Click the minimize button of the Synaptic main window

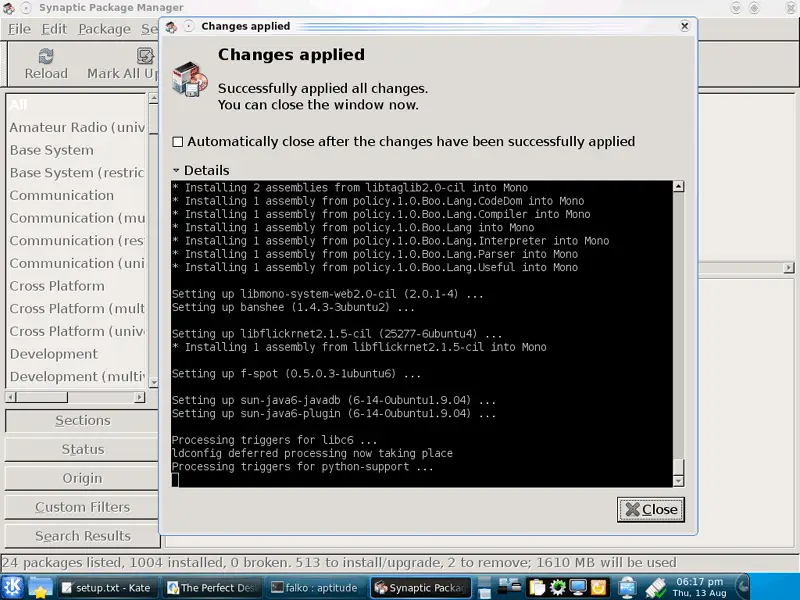pos(736,8)
